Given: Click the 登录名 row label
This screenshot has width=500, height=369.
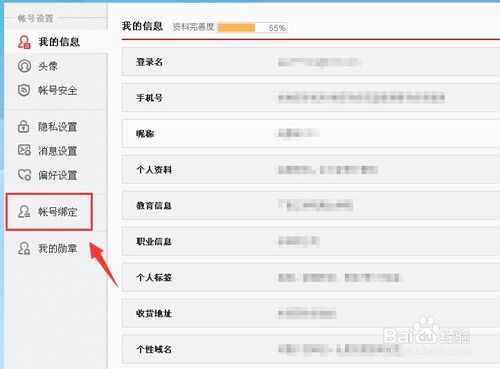Looking at the screenshot, I should 149,62.
